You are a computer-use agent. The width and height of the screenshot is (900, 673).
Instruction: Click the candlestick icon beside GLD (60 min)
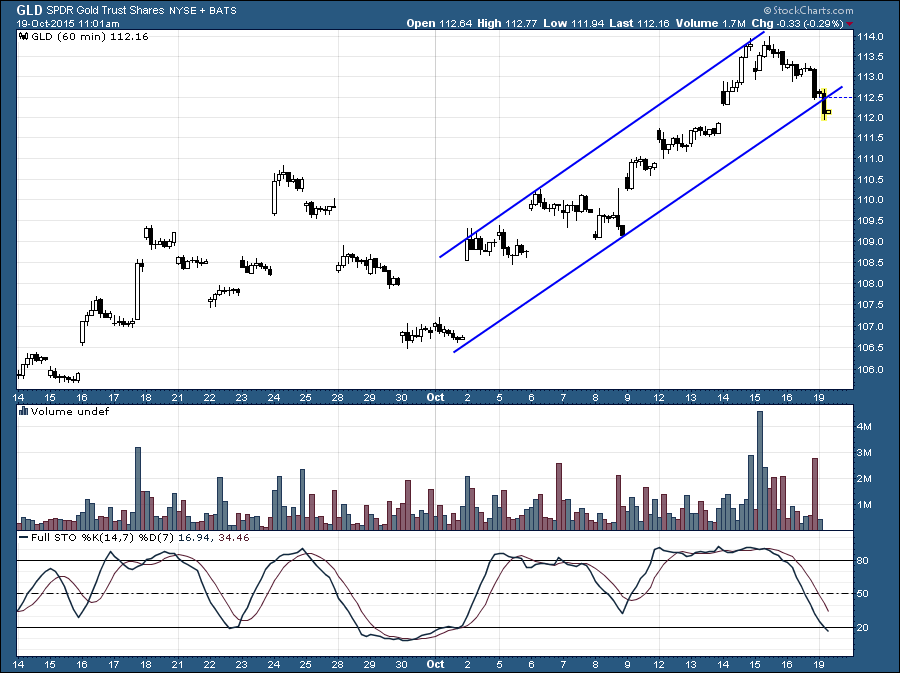pyautogui.click(x=24, y=36)
